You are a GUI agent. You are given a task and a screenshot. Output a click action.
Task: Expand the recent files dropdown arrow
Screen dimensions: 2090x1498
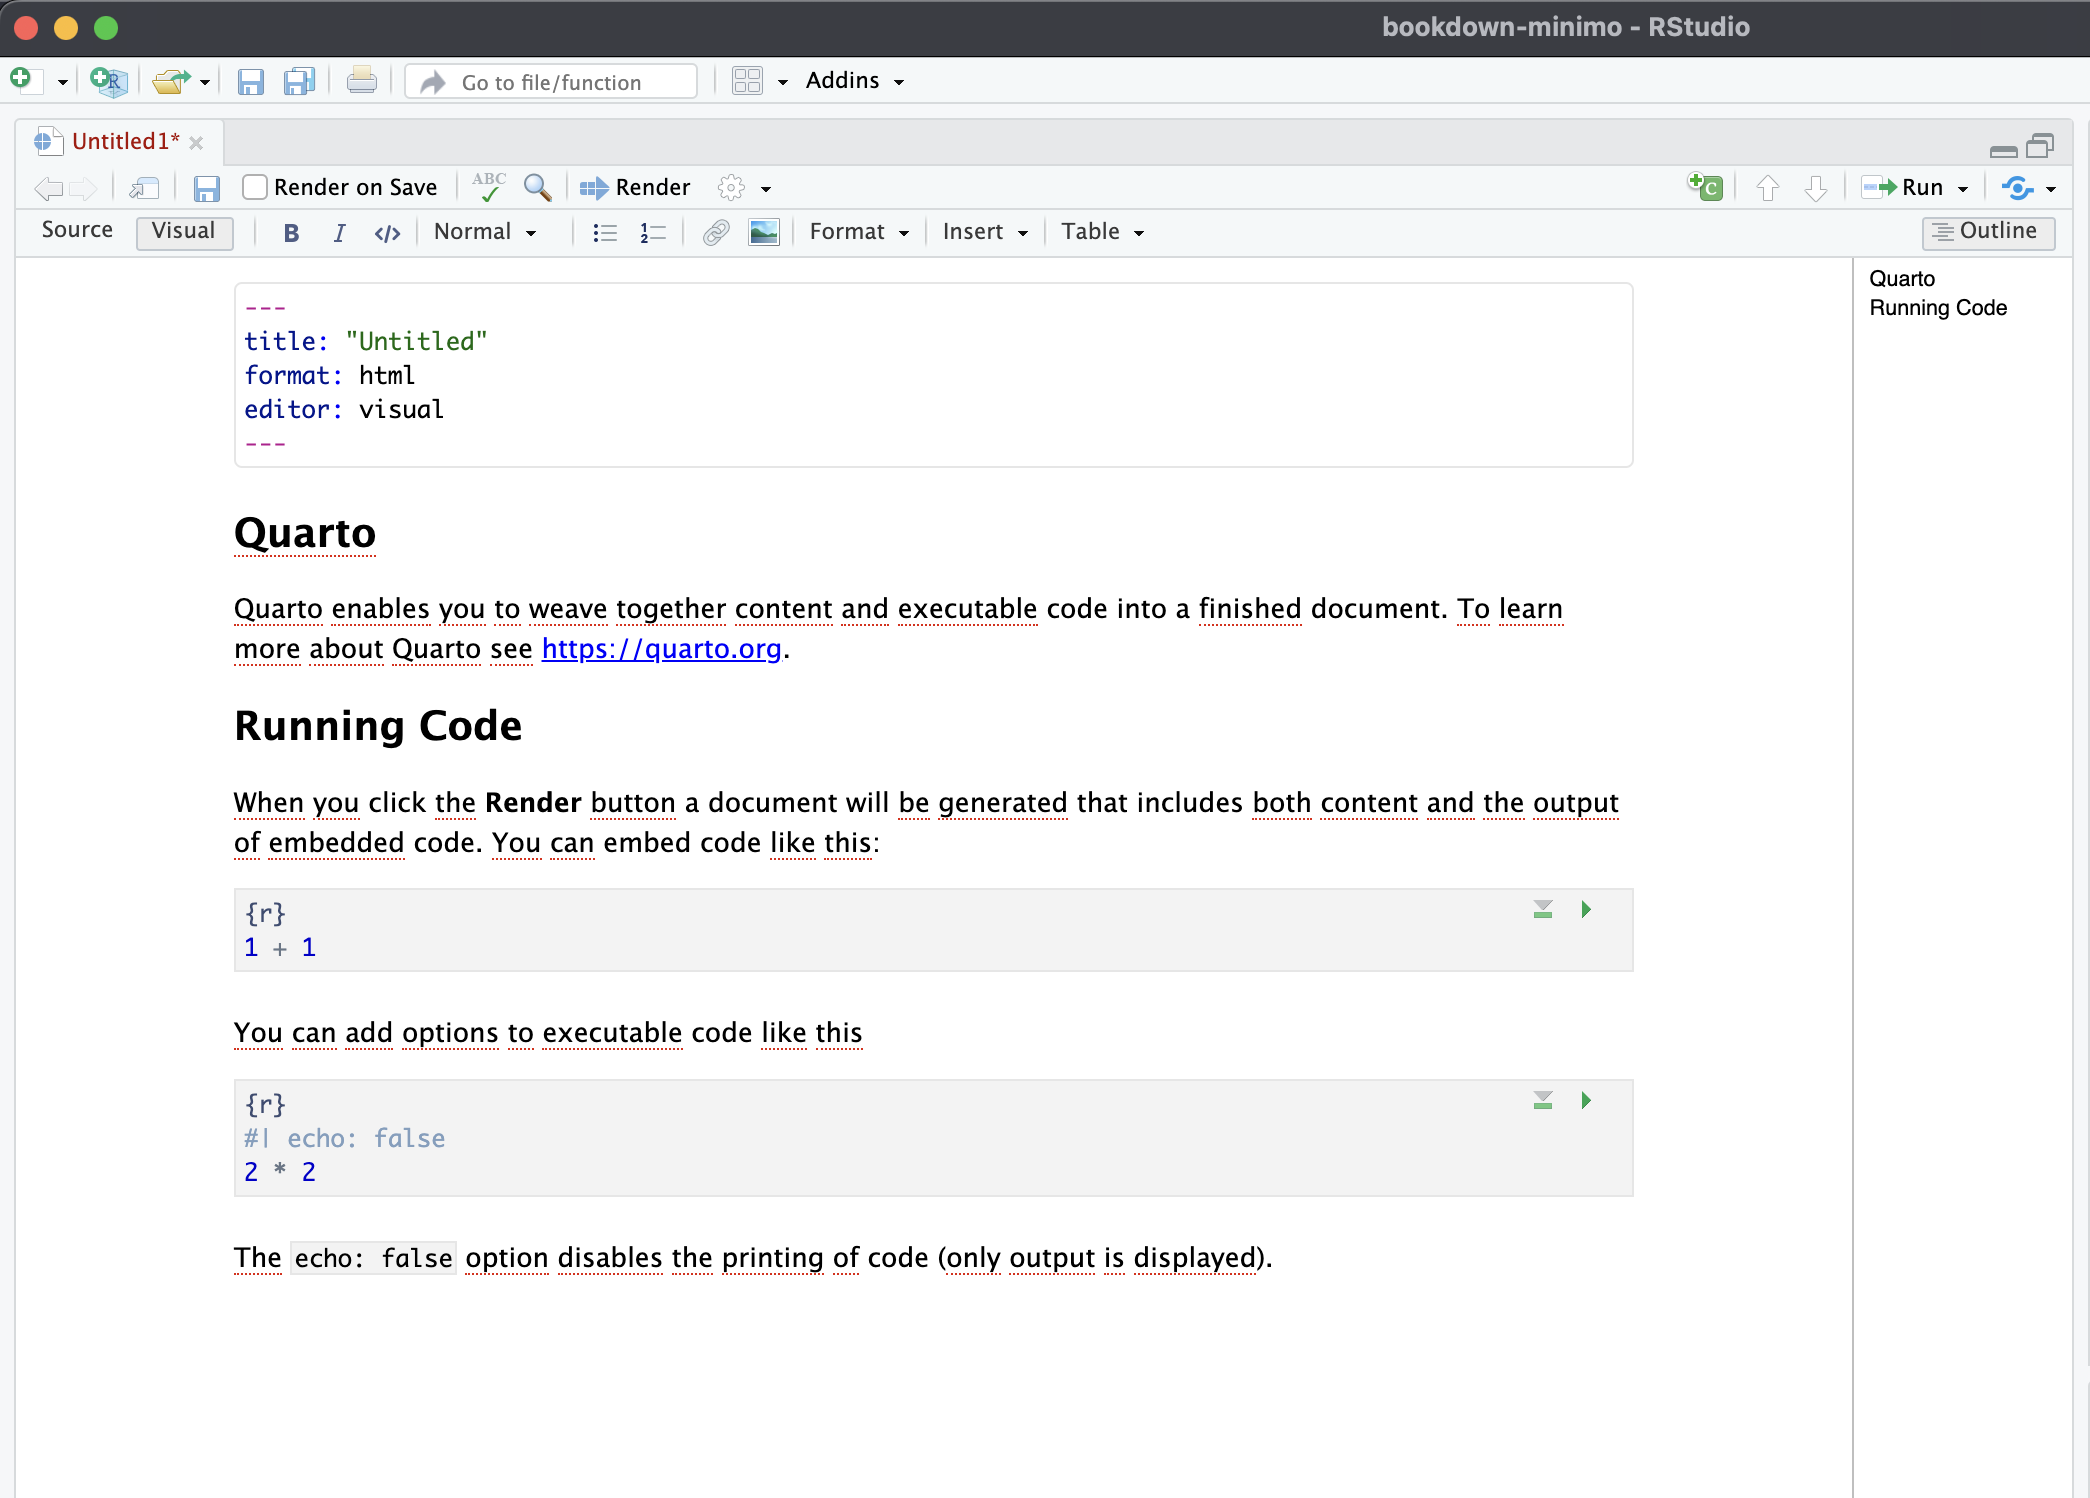click(x=205, y=82)
